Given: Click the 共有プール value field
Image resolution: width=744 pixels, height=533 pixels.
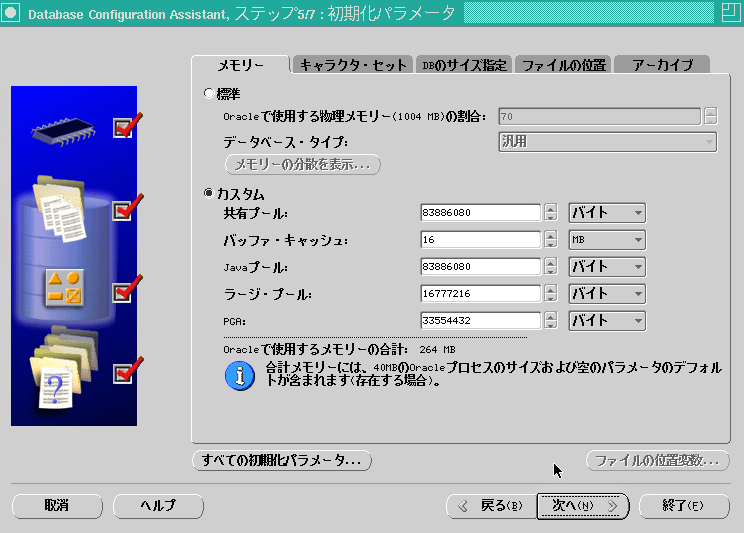Looking at the screenshot, I should pos(480,213).
